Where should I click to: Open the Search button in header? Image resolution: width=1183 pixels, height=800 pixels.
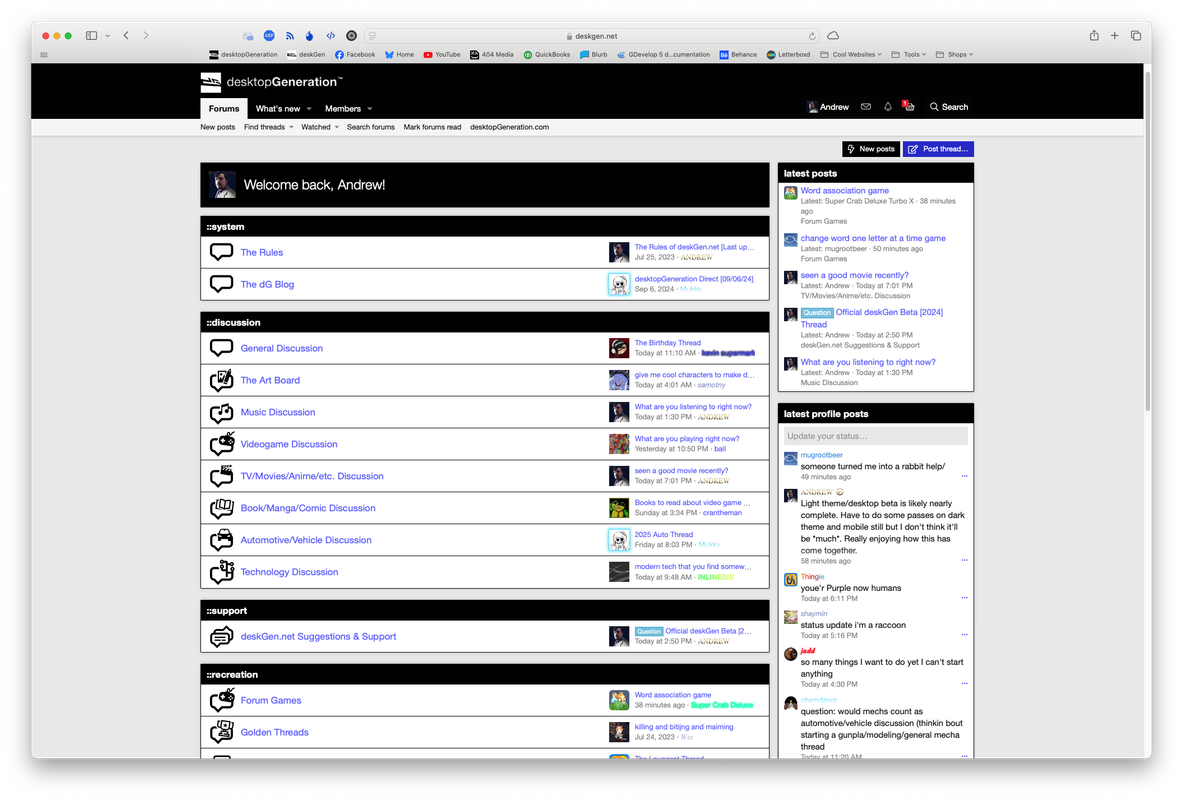tap(948, 107)
